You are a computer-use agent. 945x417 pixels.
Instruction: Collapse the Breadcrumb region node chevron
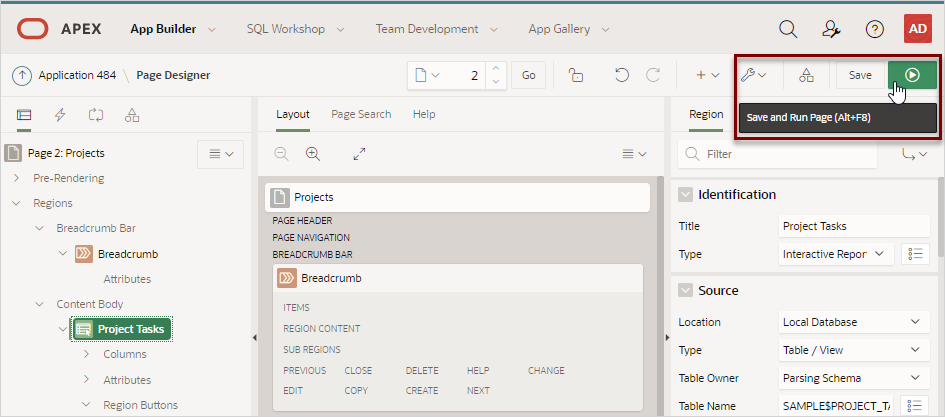(63, 254)
